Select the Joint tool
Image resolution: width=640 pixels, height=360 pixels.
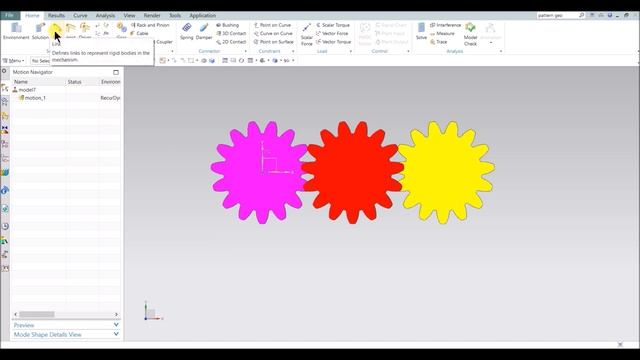tap(71, 31)
